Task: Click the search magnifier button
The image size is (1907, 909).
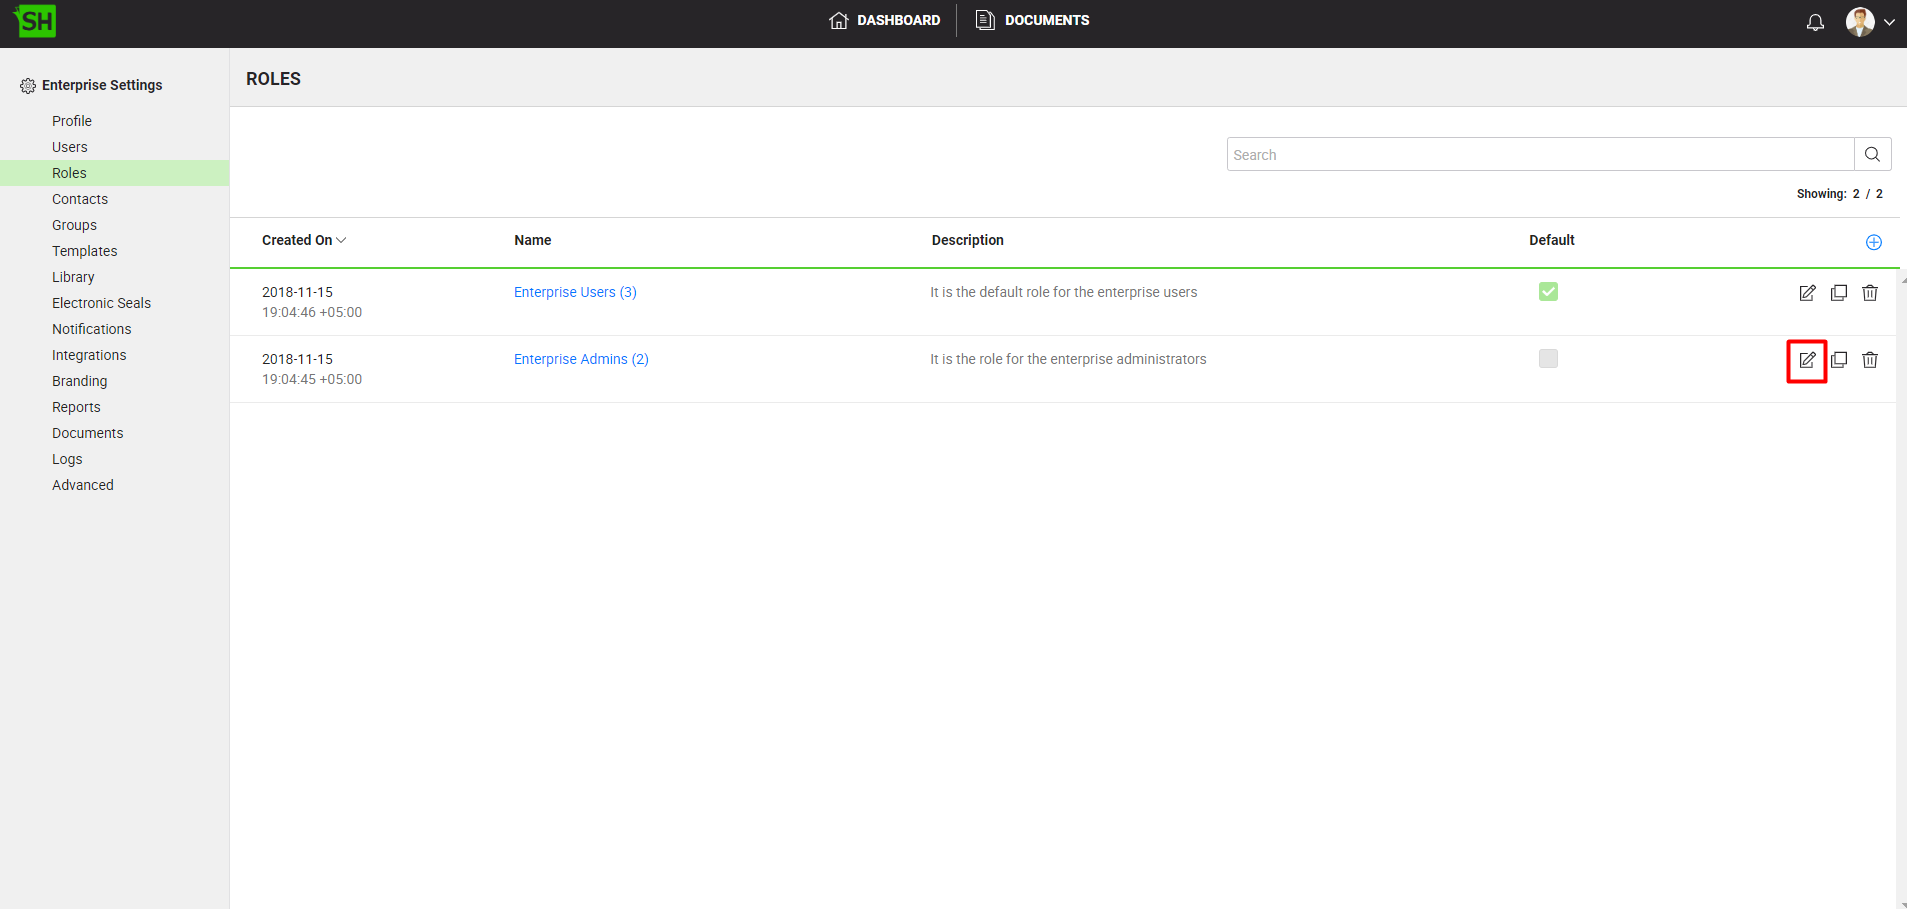Action: [x=1872, y=154]
